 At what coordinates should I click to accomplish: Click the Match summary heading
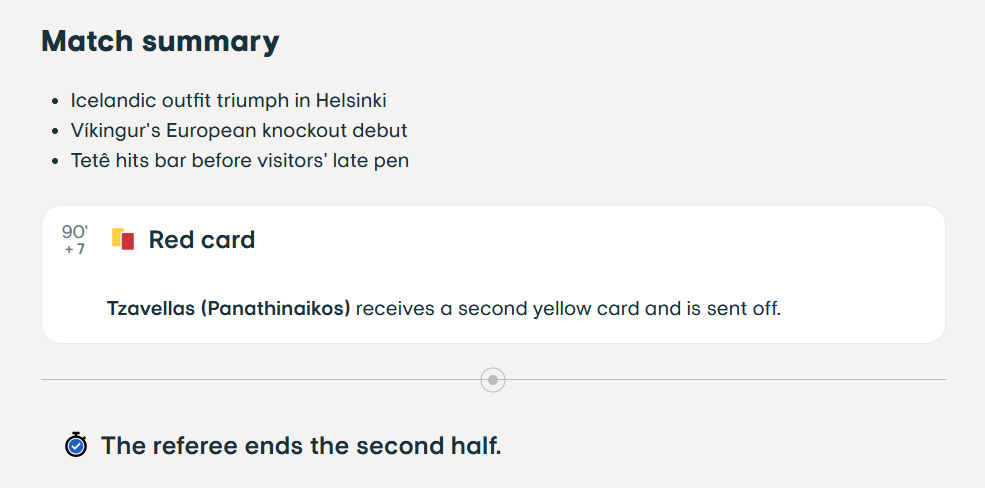point(160,42)
